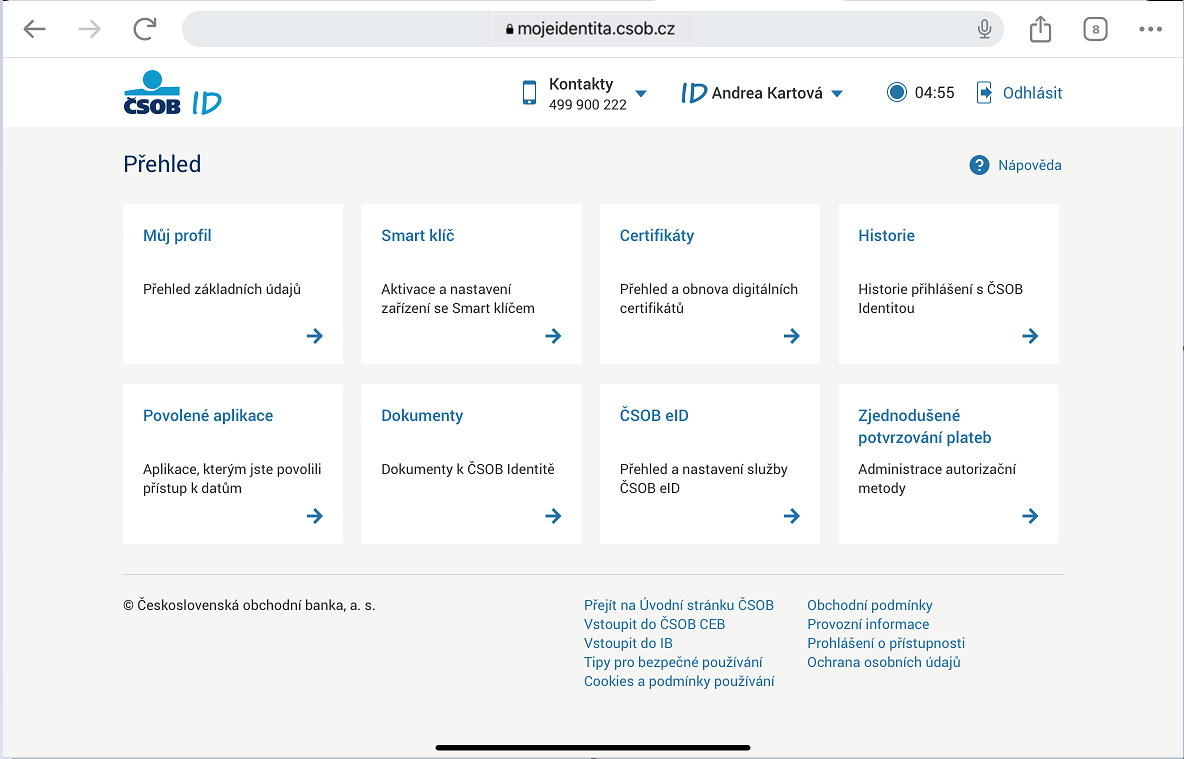
Task: Click Ochrana osobních údajů link
Action: coord(883,662)
